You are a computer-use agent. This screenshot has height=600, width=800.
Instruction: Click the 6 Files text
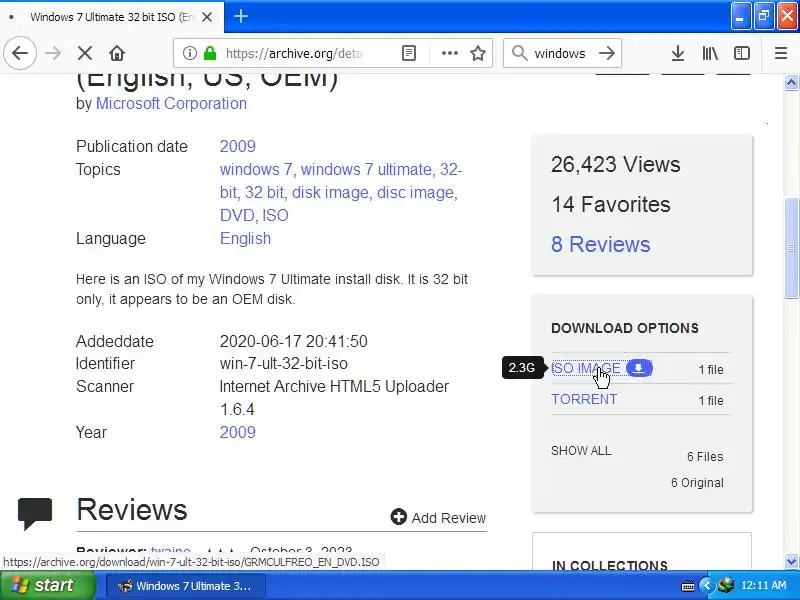[x=705, y=456]
